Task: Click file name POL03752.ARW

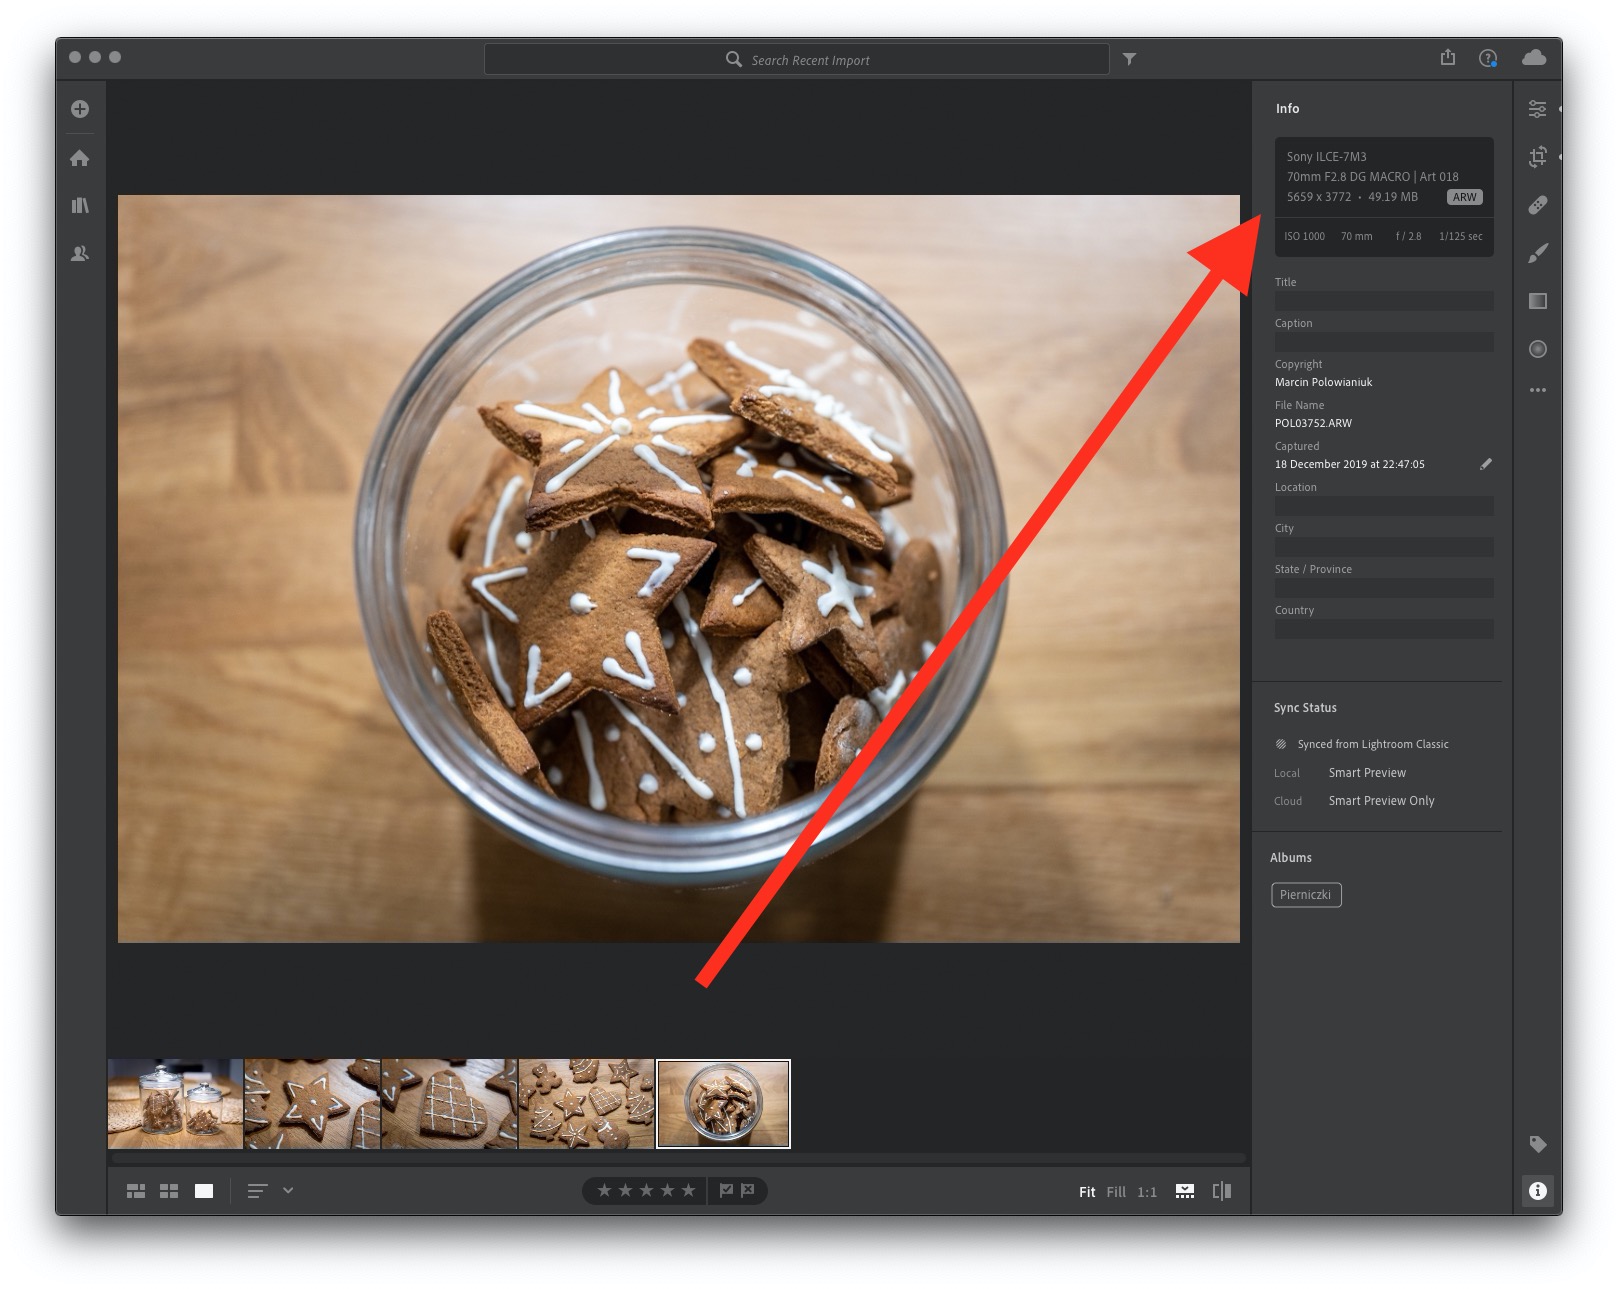Action: [x=1313, y=423]
